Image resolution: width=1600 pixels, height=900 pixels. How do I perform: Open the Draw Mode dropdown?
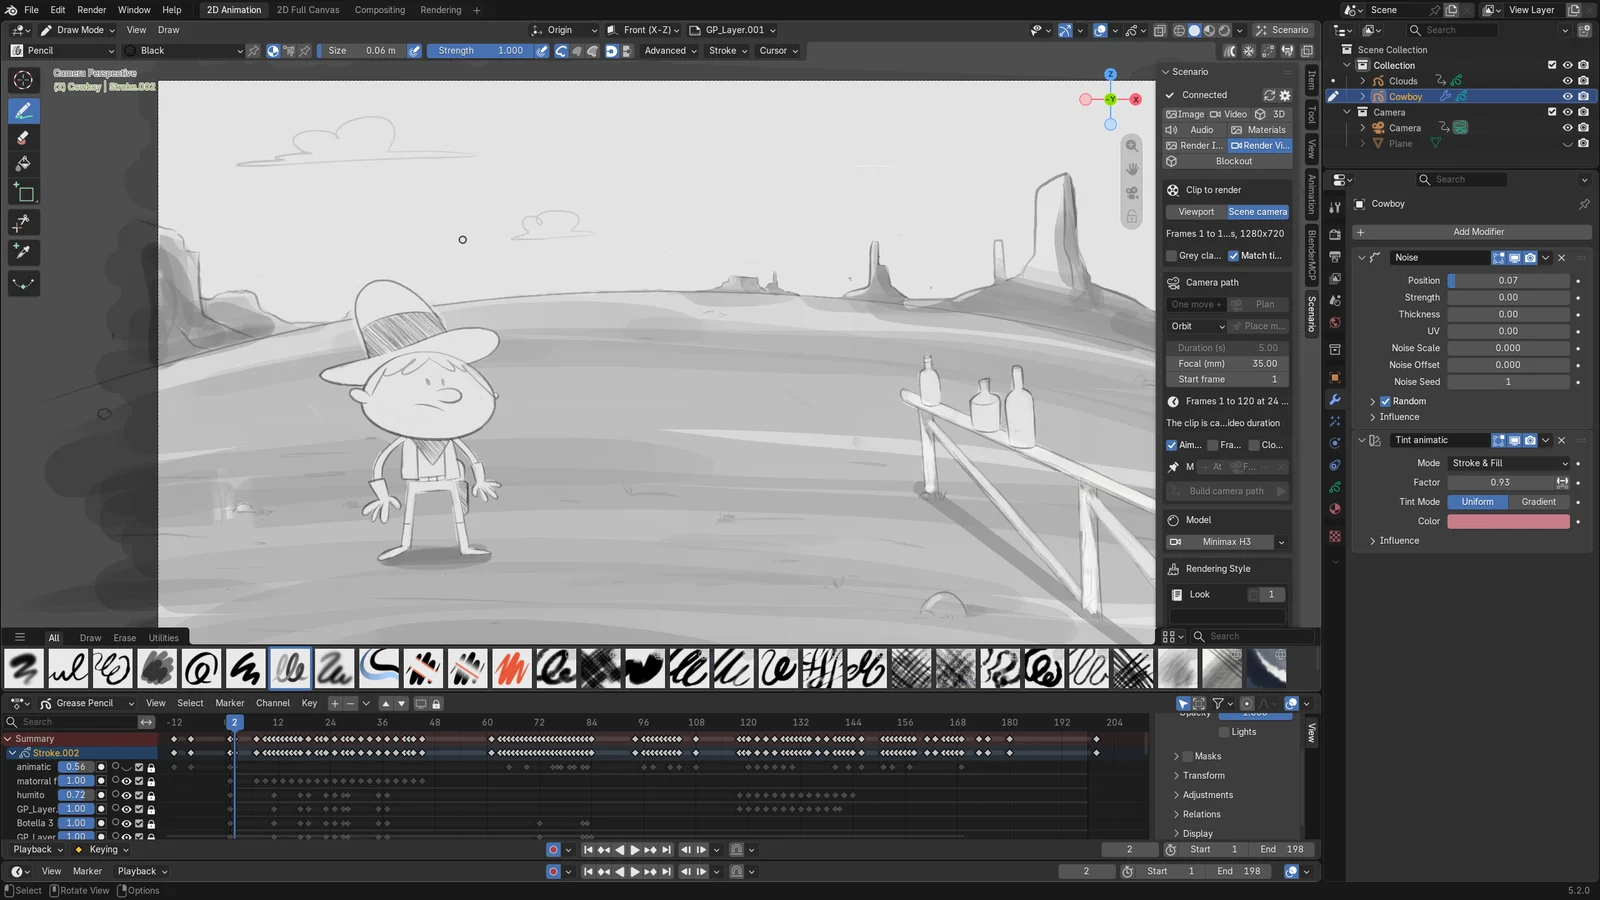pyautogui.click(x=78, y=30)
